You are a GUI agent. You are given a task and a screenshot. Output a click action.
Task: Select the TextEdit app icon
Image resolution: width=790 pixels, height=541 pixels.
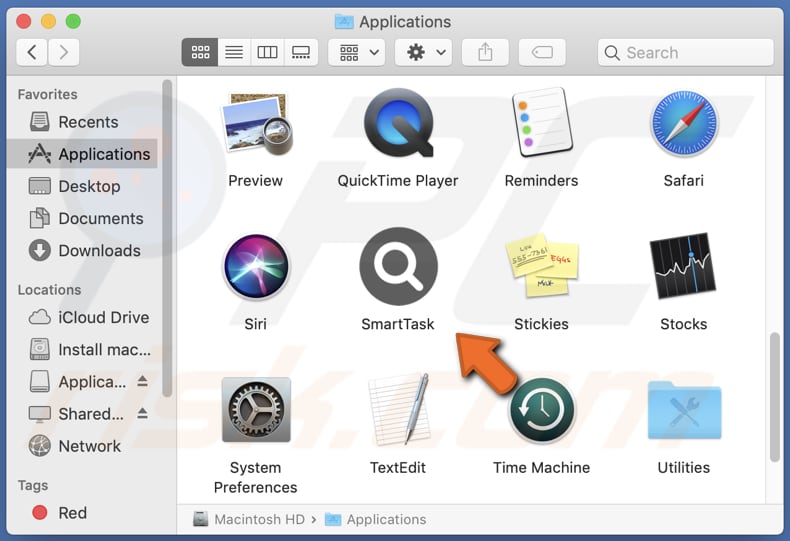pyautogui.click(x=399, y=410)
